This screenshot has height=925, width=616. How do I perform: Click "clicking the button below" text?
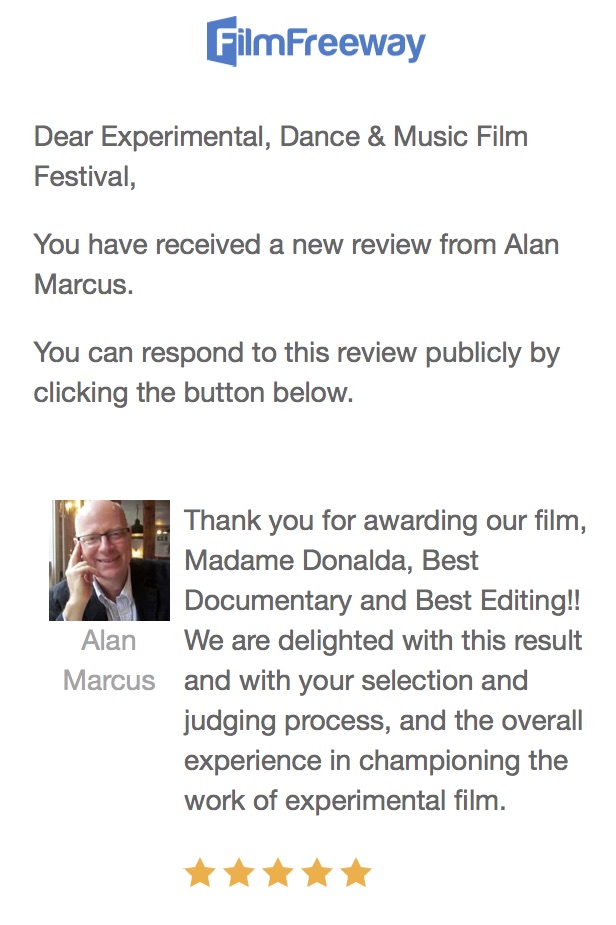193,393
